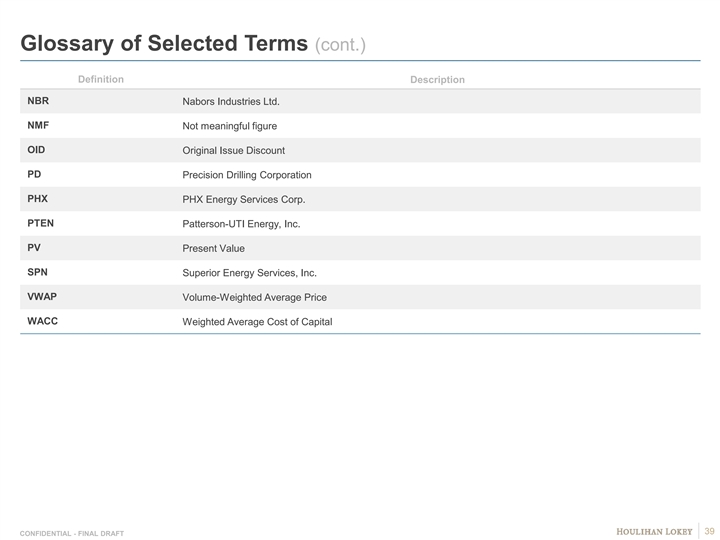720x540 pixels.
Task: Click Superior Energy Services, Inc. text
Action: (x=249, y=273)
